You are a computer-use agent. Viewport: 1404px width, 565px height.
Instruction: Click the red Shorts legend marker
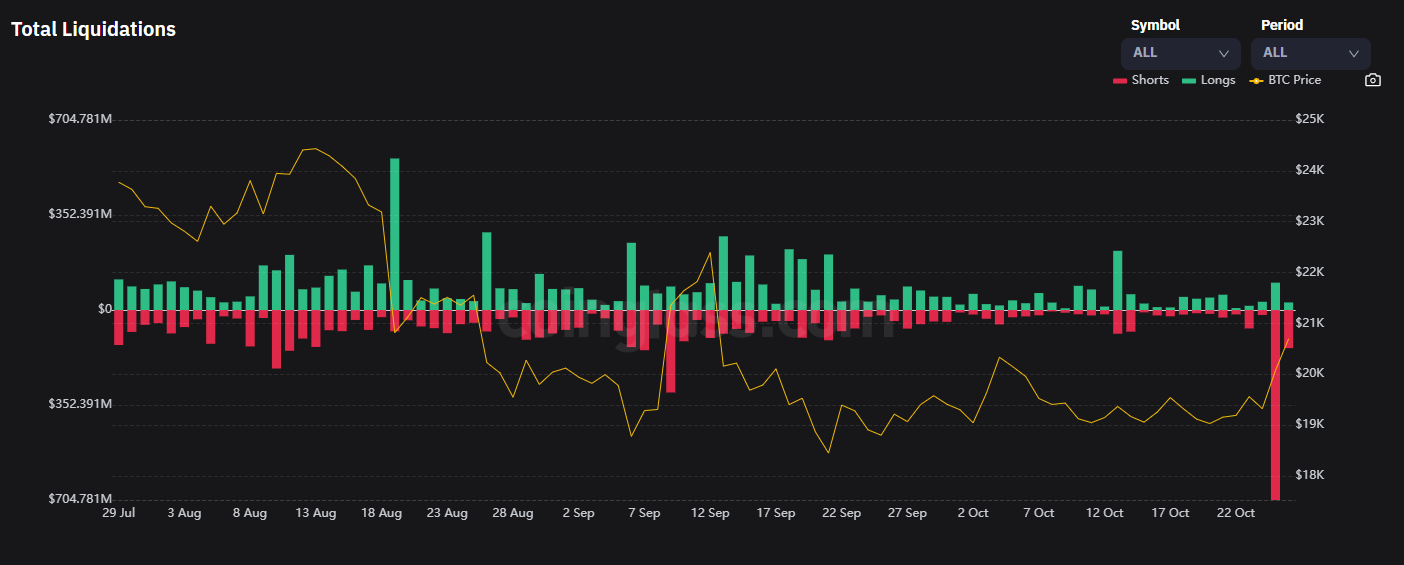tap(1119, 80)
